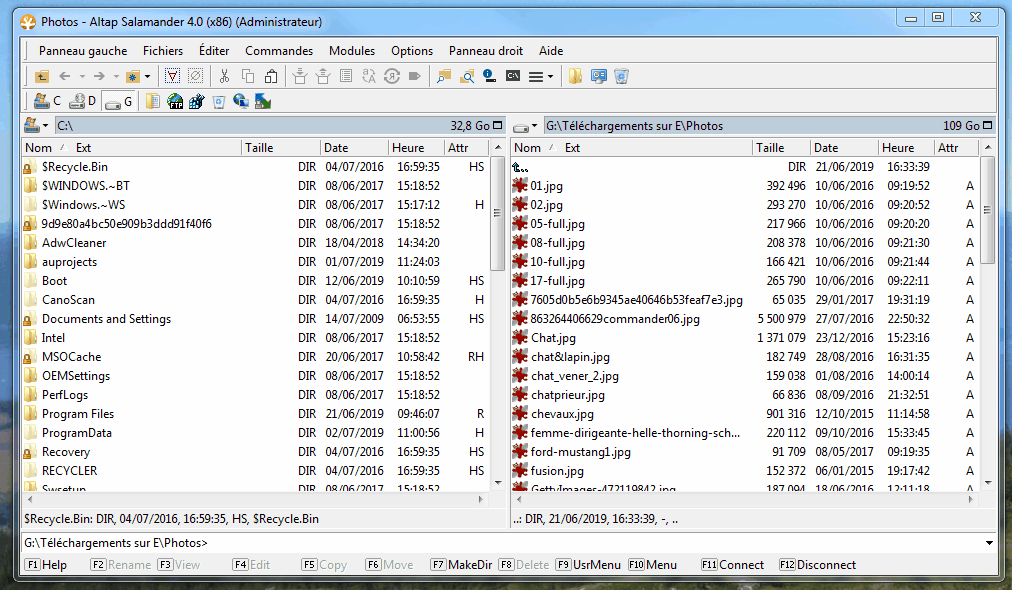Open the Aide menu
Image resolution: width=1012 pixels, height=590 pixels.
pyautogui.click(x=551, y=50)
